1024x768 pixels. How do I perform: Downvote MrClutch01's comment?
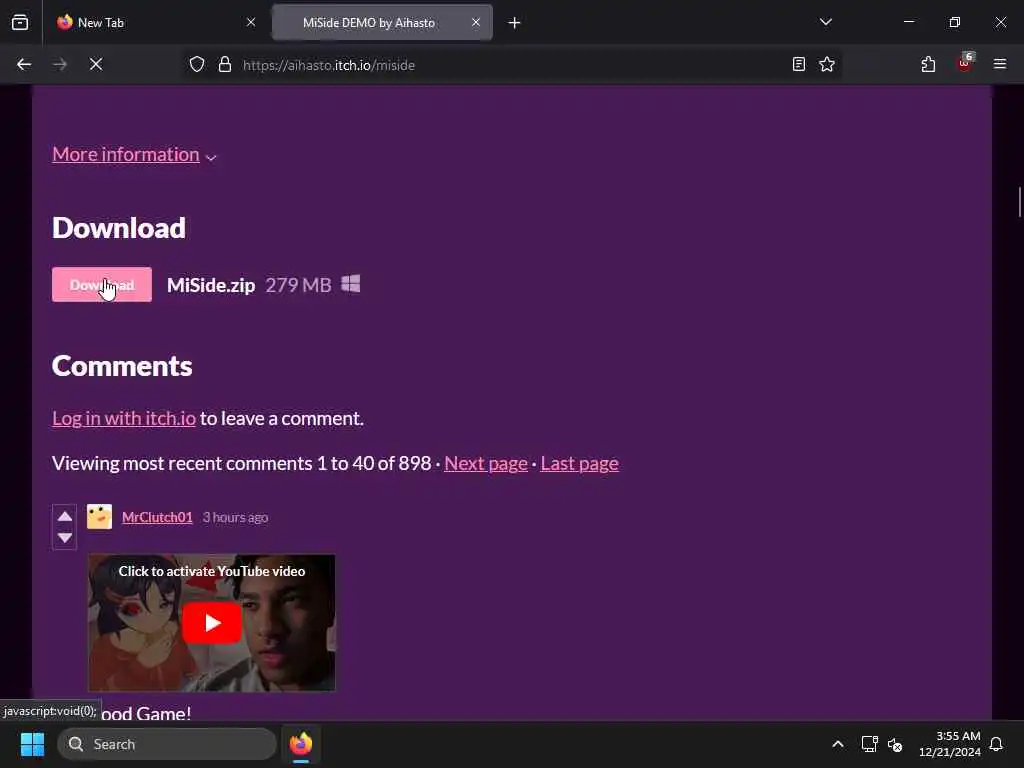65,537
